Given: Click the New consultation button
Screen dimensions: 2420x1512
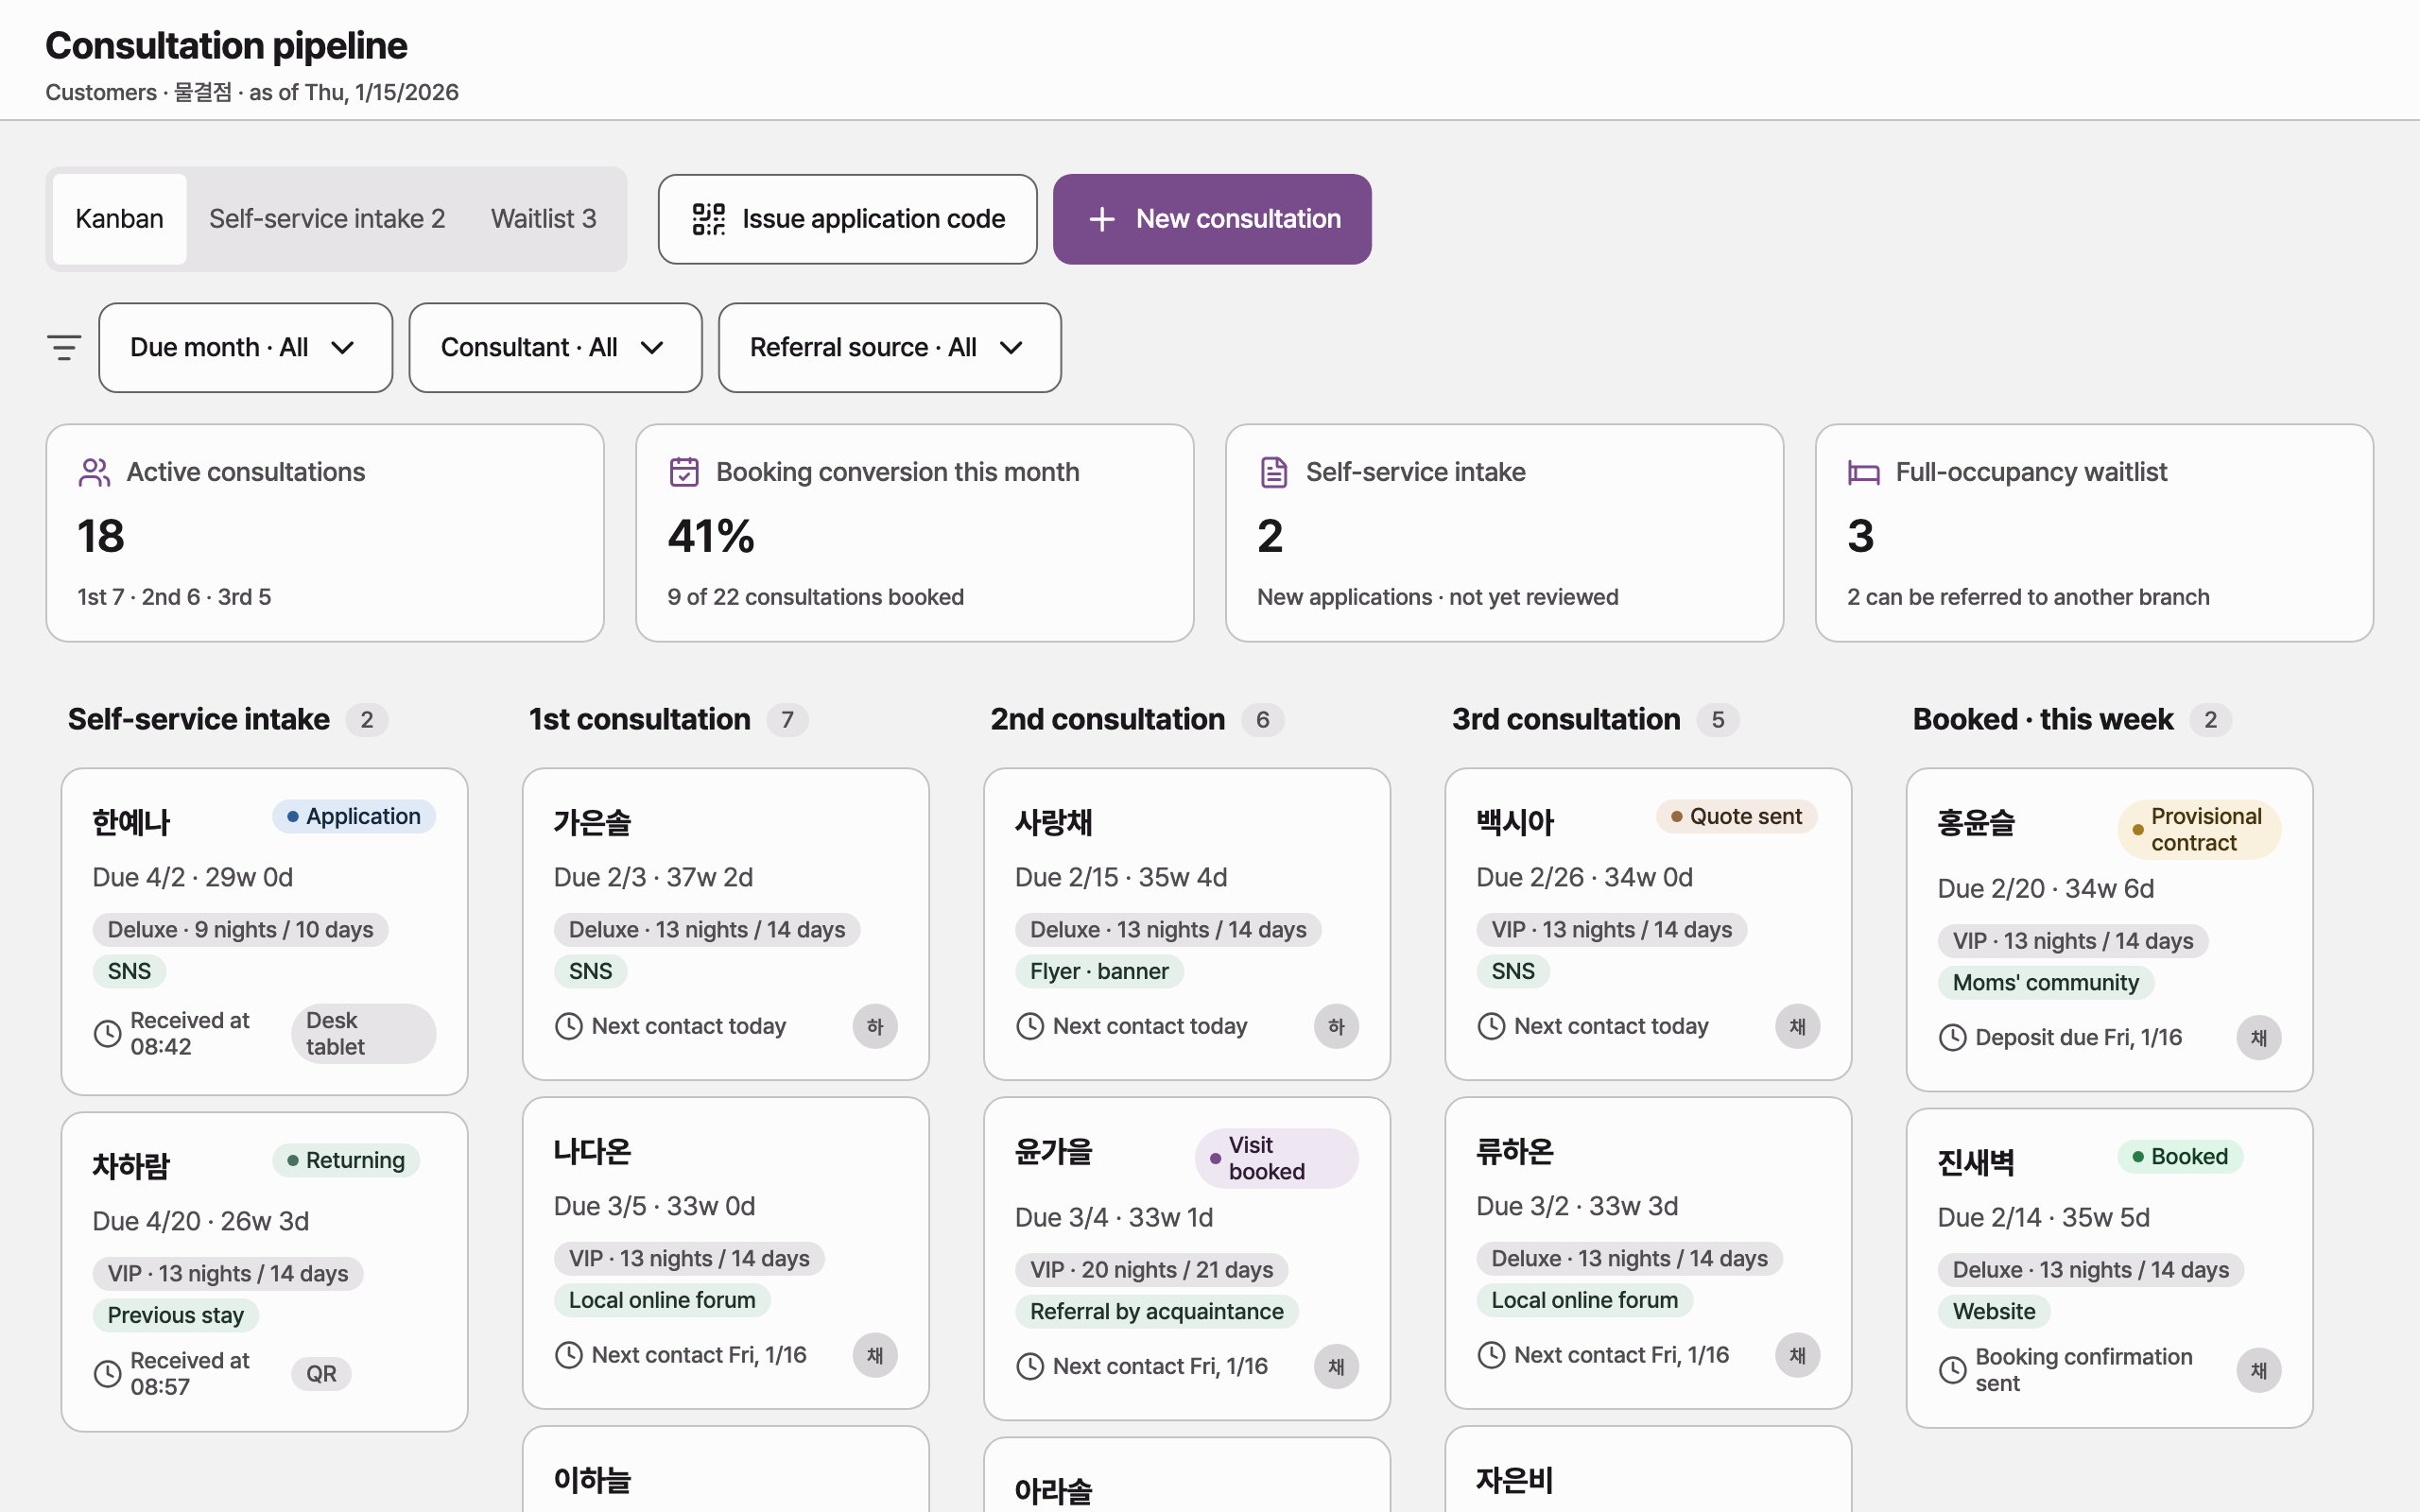Looking at the screenshot, I should [x=1212, y=219].
